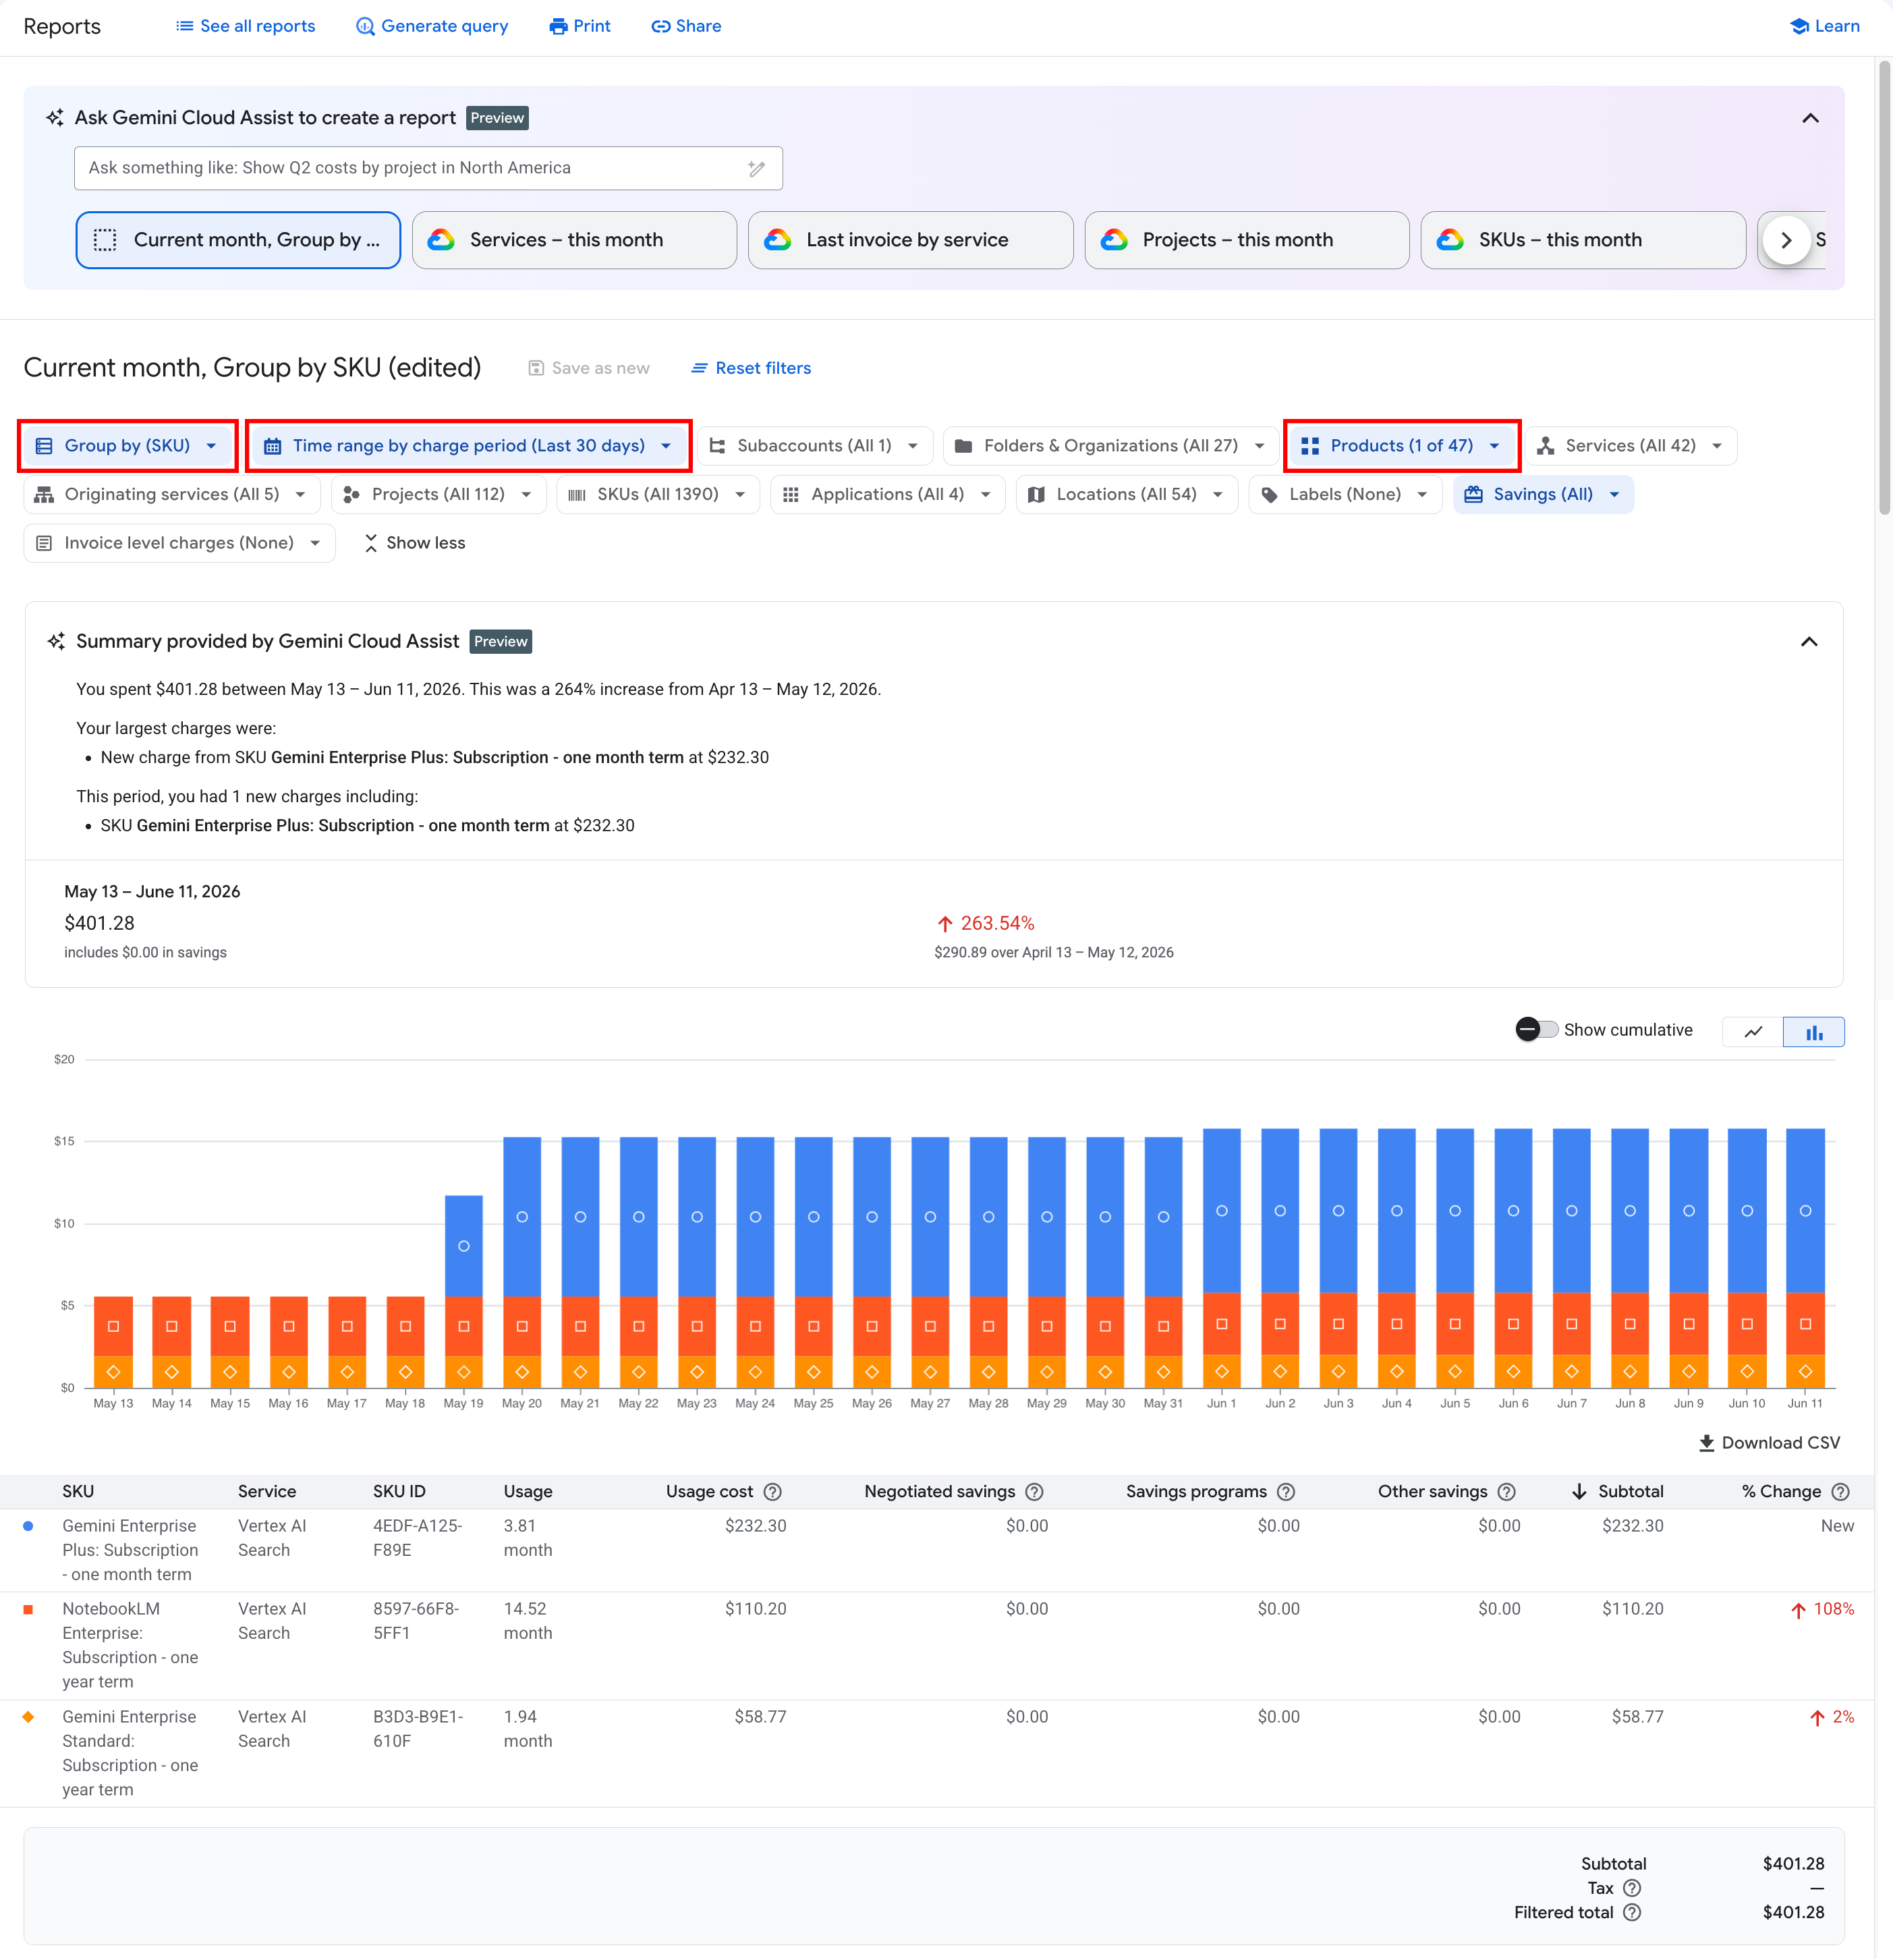The image size is (1893, 1960).
Task: Print the current report
Action: point(580,26)
